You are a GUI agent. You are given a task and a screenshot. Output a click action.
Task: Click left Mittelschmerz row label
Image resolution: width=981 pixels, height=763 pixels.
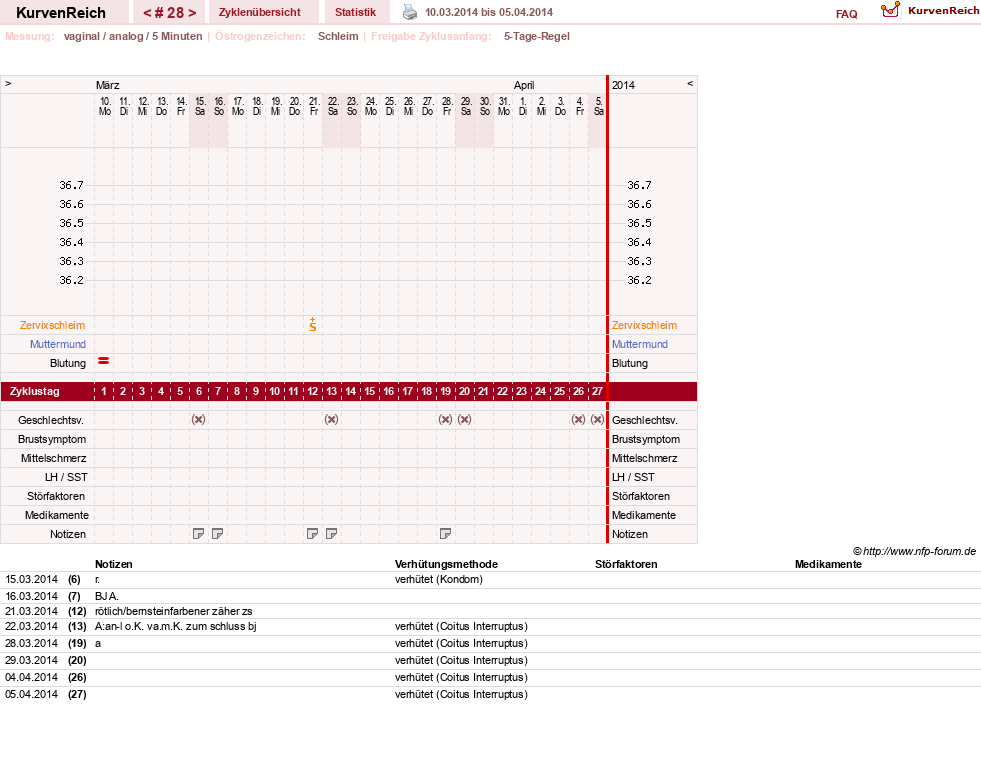point(54,458)
